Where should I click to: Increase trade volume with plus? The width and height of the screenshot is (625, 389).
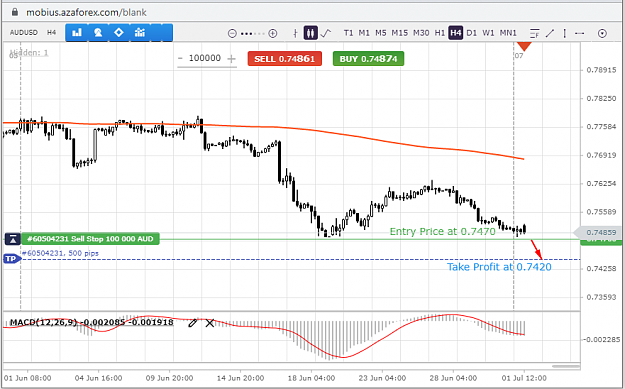tap(231, 59)
